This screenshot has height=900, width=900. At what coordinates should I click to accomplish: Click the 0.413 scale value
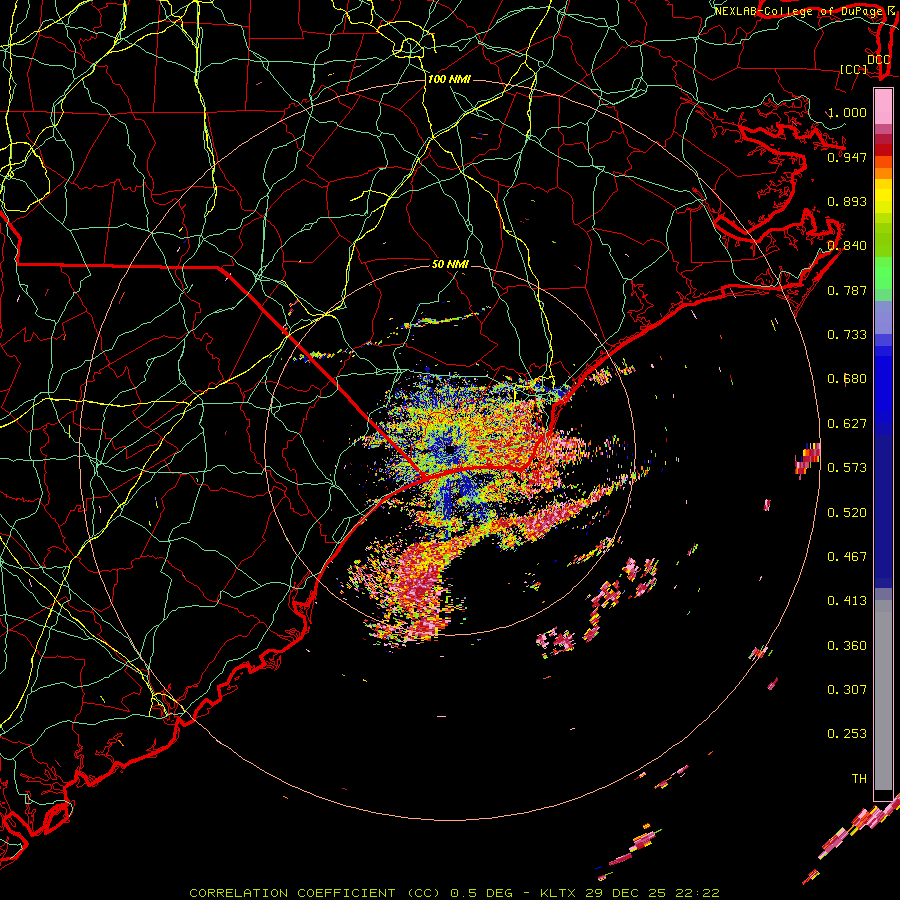(x=847, y=601)
